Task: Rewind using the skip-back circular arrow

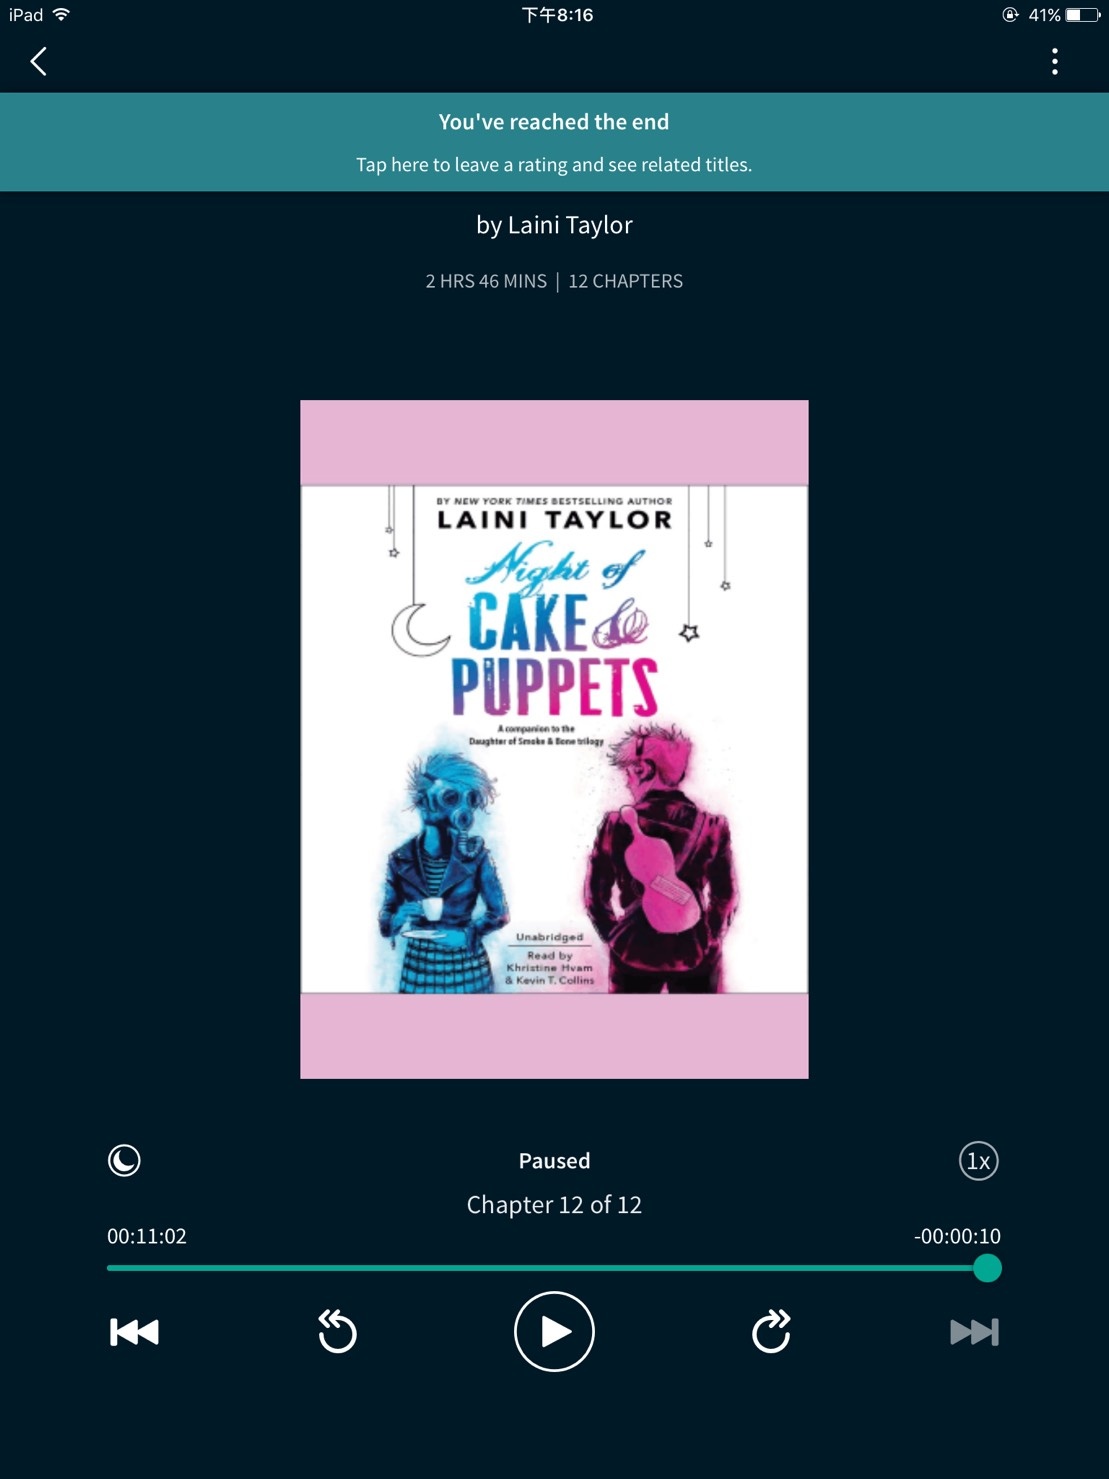Action: tap(337, 1331)
